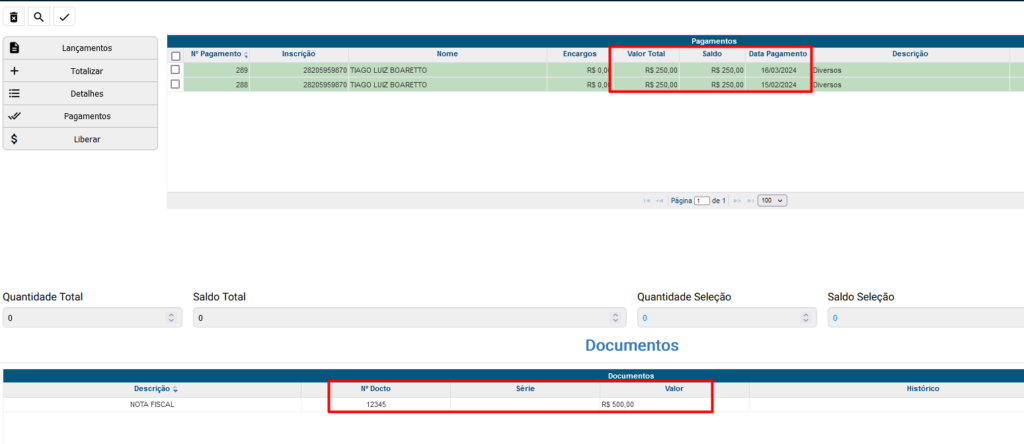Click the Página number input field
1024x444 pixels.
[x=702, y=200]
